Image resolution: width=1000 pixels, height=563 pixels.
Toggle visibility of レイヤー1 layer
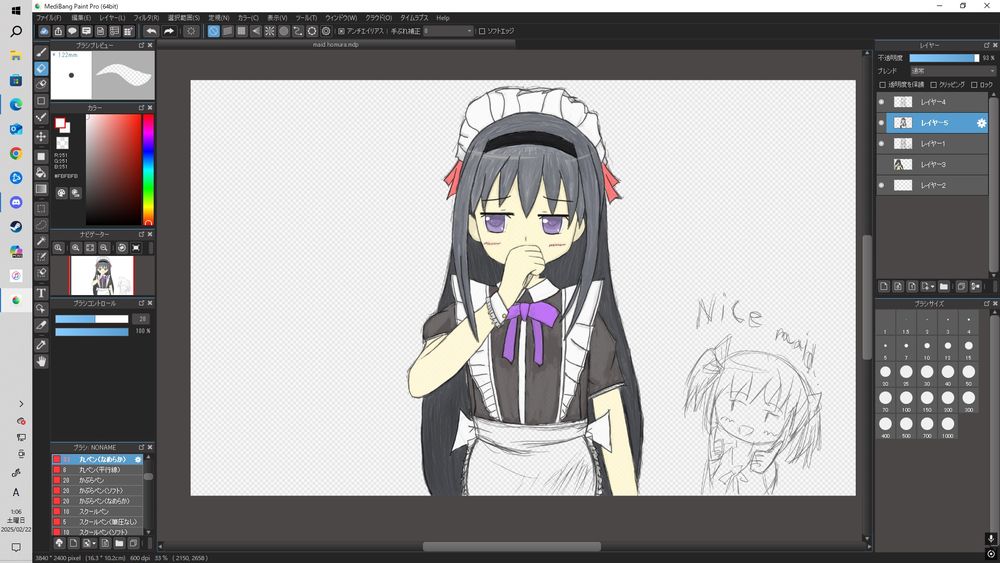(x=881, y=143)
